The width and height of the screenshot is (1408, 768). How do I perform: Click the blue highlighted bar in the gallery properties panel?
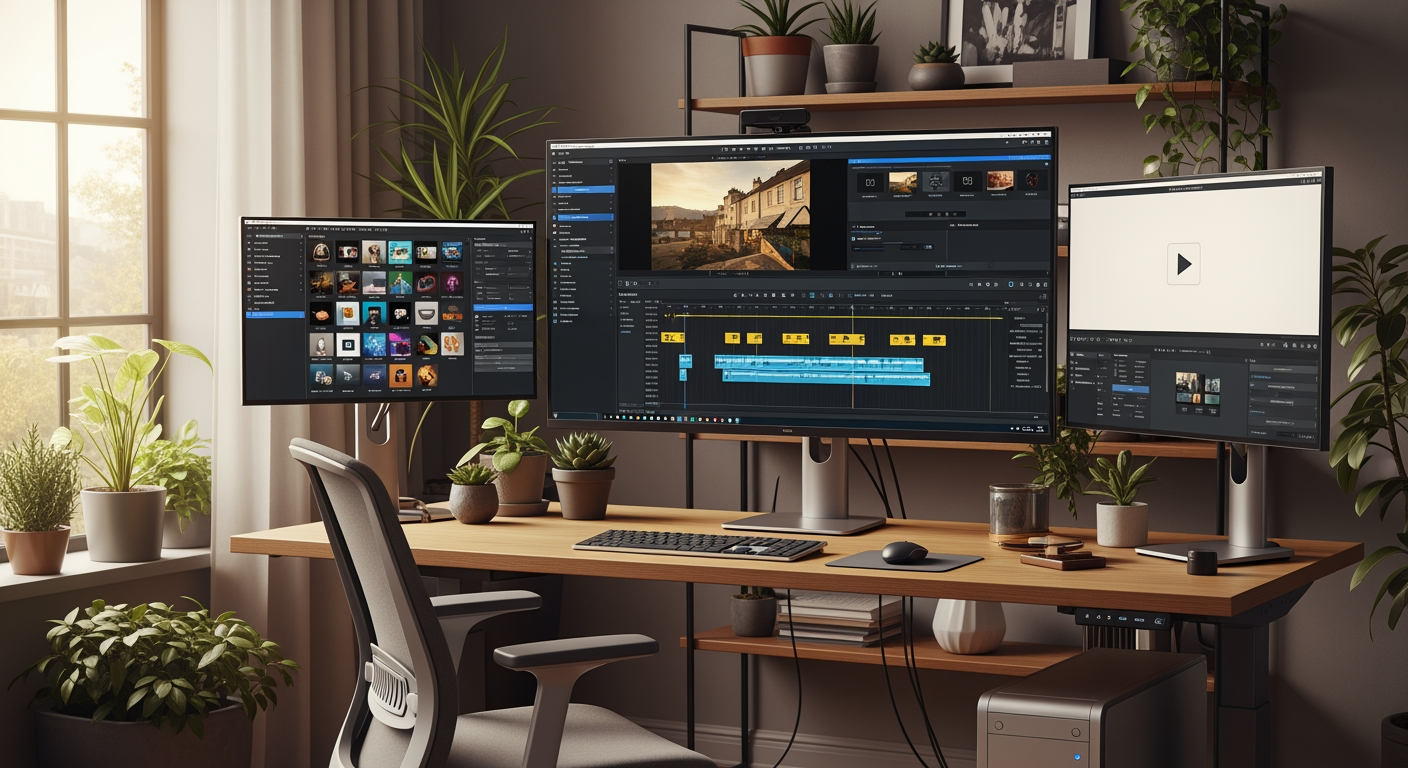click(502, 307)
